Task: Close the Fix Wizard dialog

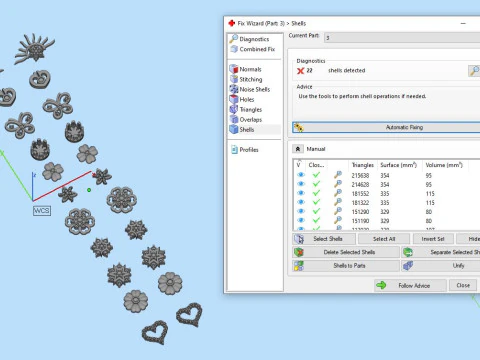Action: pyautogui.click(x=463, y=285)
